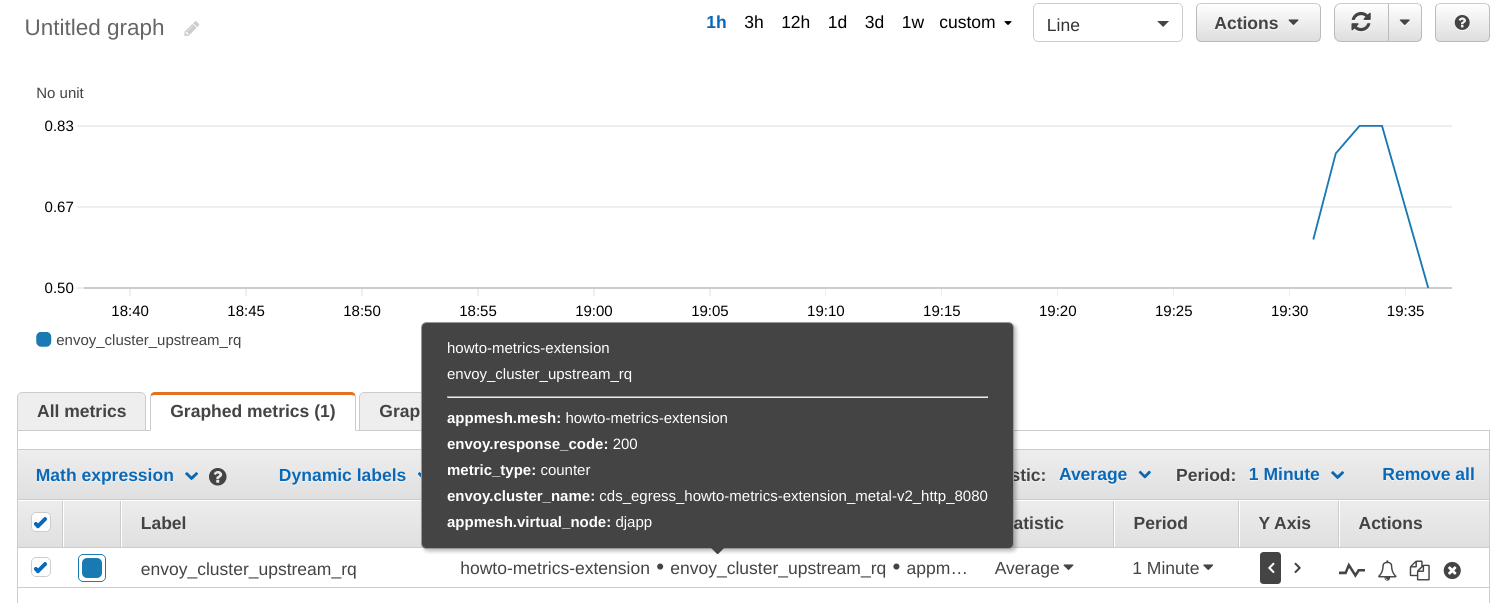Create an alarm for envoy_cluster_upstream_rq
The width and height of the screenshot is (1497, 603).
pos(1386,569)
